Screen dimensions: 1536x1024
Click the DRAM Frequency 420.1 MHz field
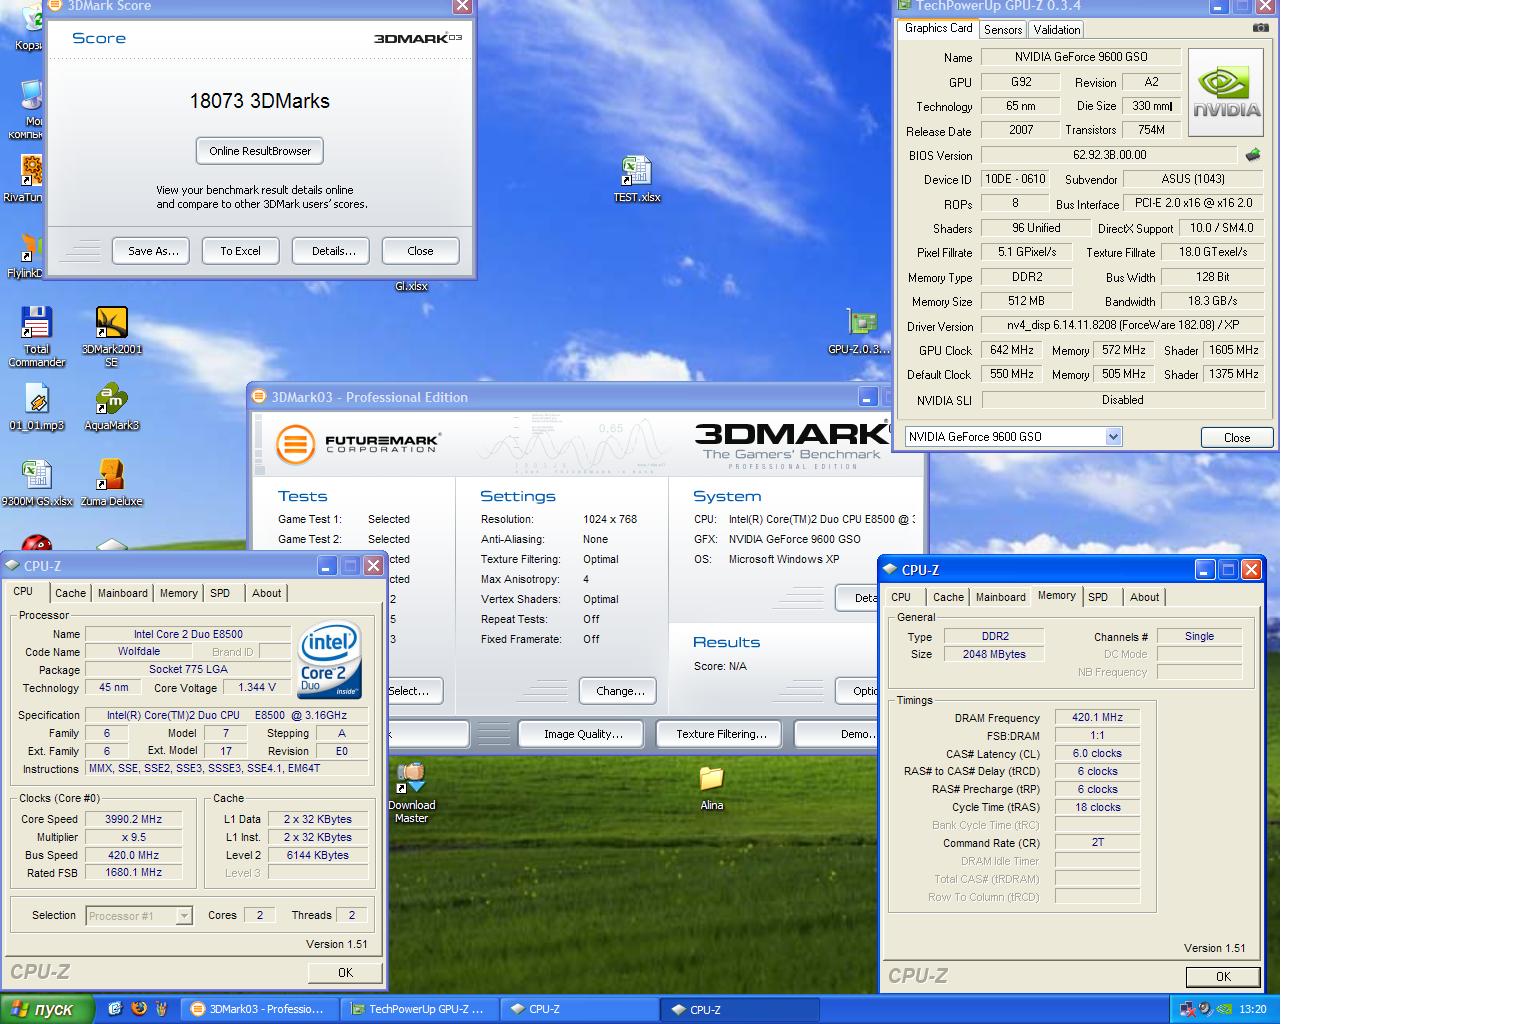point(1097,717)
